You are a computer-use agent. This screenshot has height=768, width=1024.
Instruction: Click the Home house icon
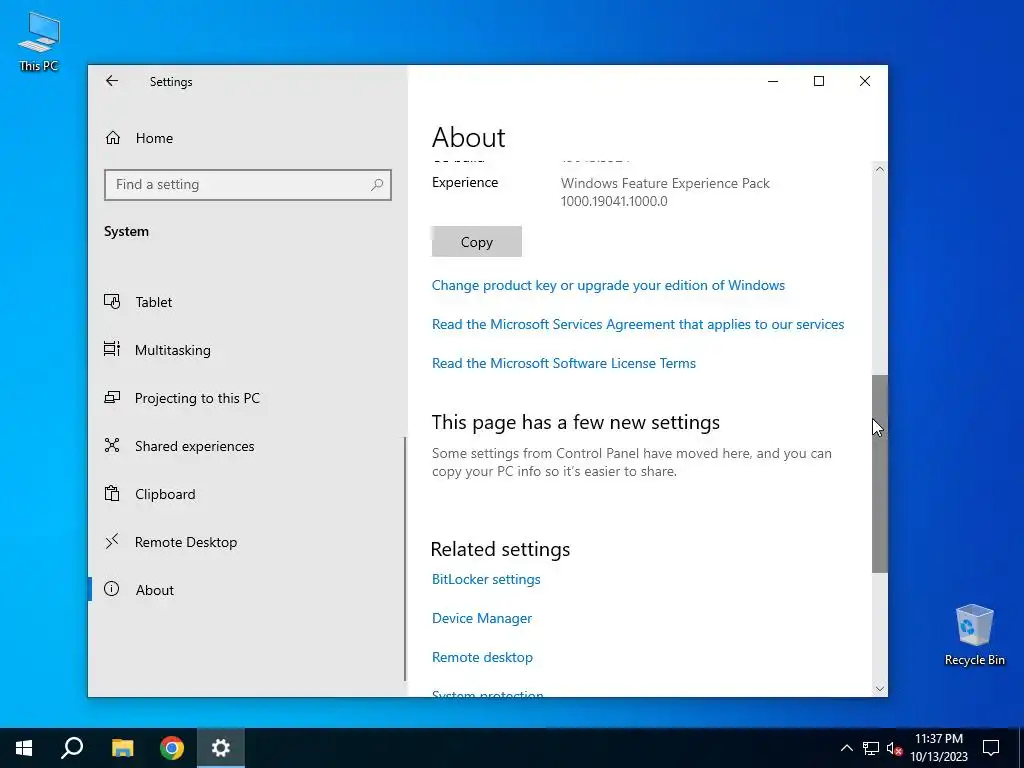112,138
